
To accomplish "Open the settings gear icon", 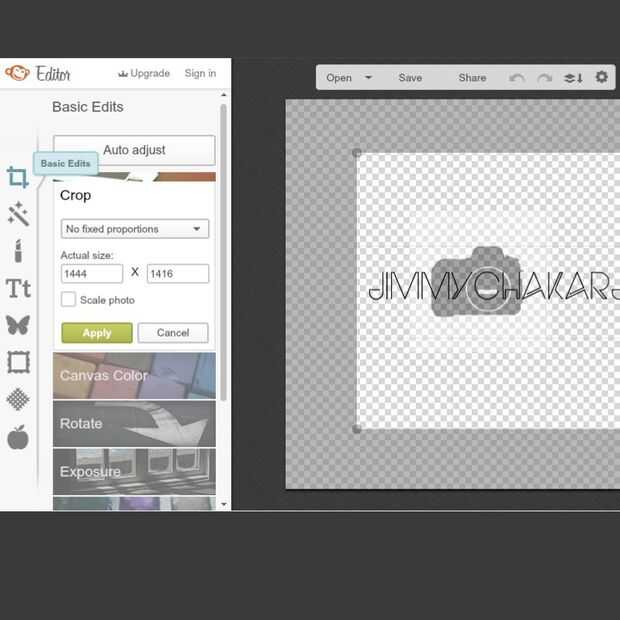I will pyautogui.click(x=601, y=77).
